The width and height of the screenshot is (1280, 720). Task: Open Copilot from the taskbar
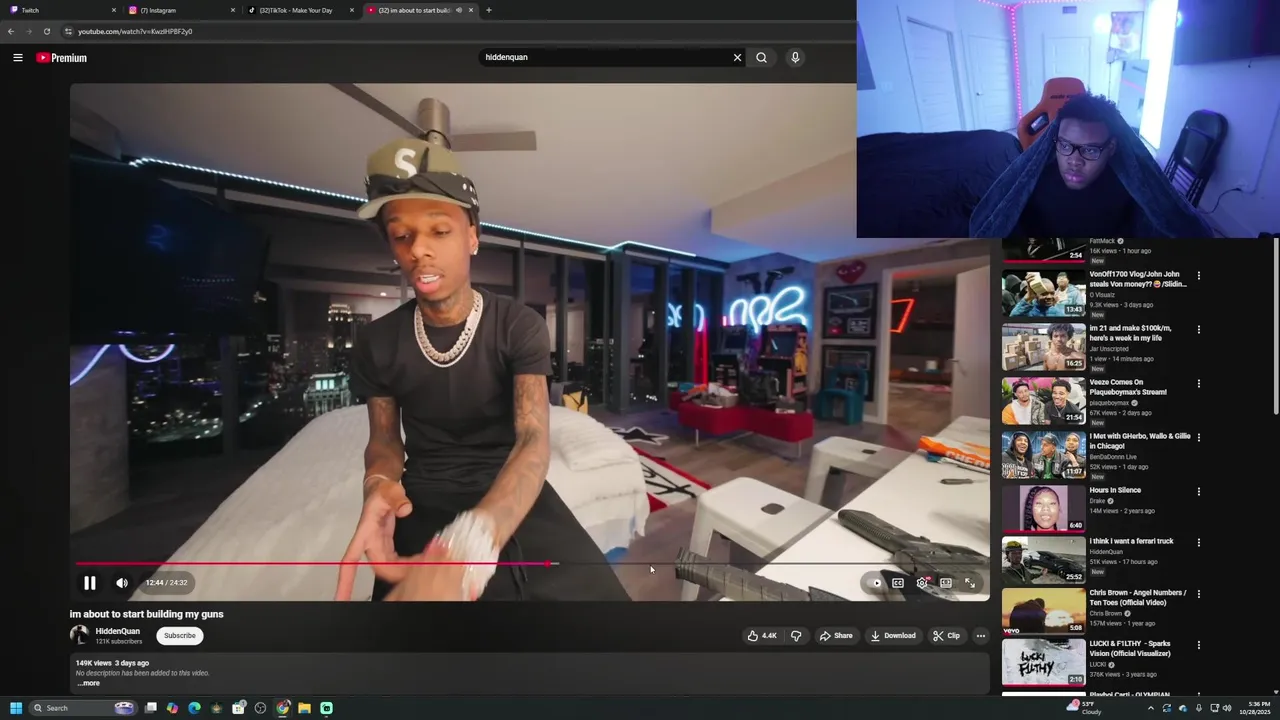pyautogui.click(x=173, y=708)
